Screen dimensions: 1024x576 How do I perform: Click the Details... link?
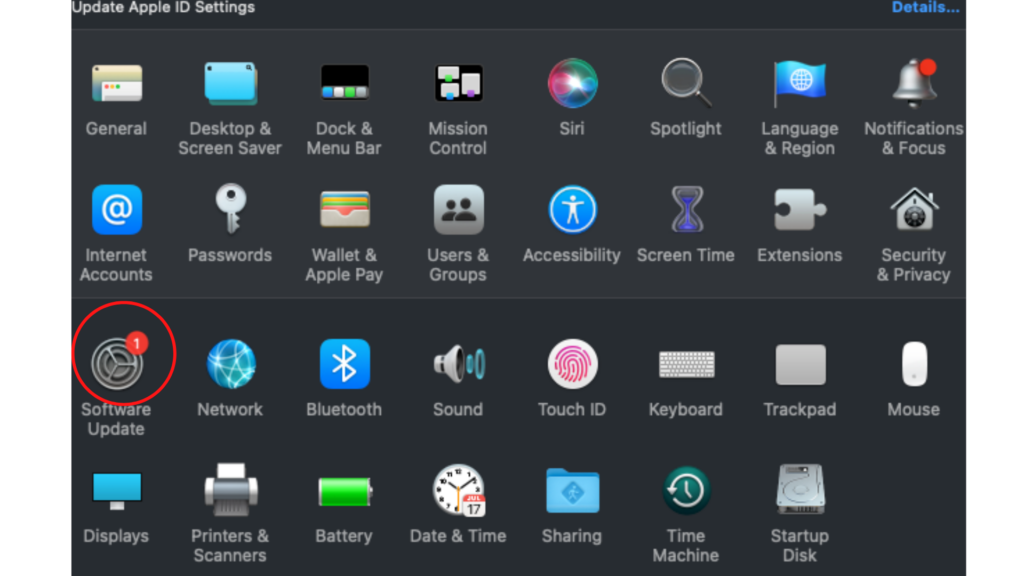point(925,7)
